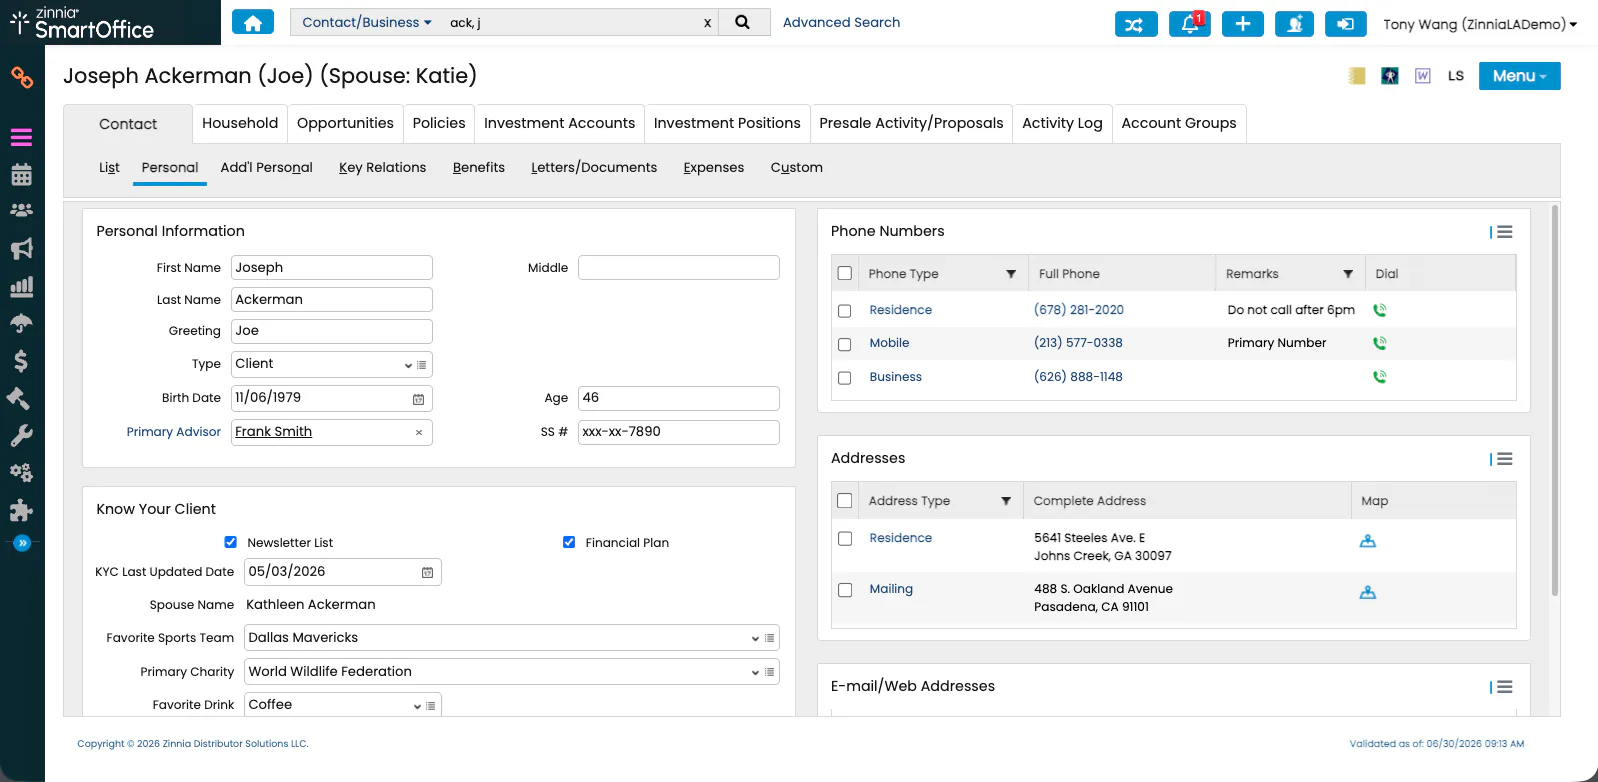
Task: Check the Mailing address row checkbox
Action: tap(845, 590)
